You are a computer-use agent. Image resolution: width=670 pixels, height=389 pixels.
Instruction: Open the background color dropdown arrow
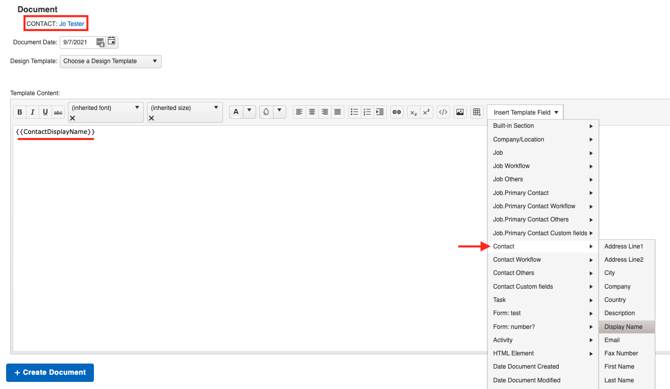click(x=279, y=111)
